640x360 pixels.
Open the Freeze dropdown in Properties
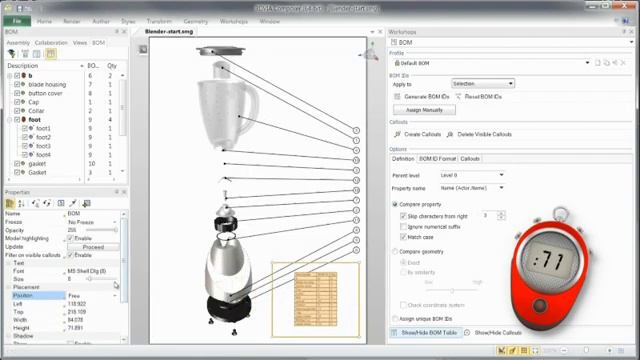tap(115, 222)
